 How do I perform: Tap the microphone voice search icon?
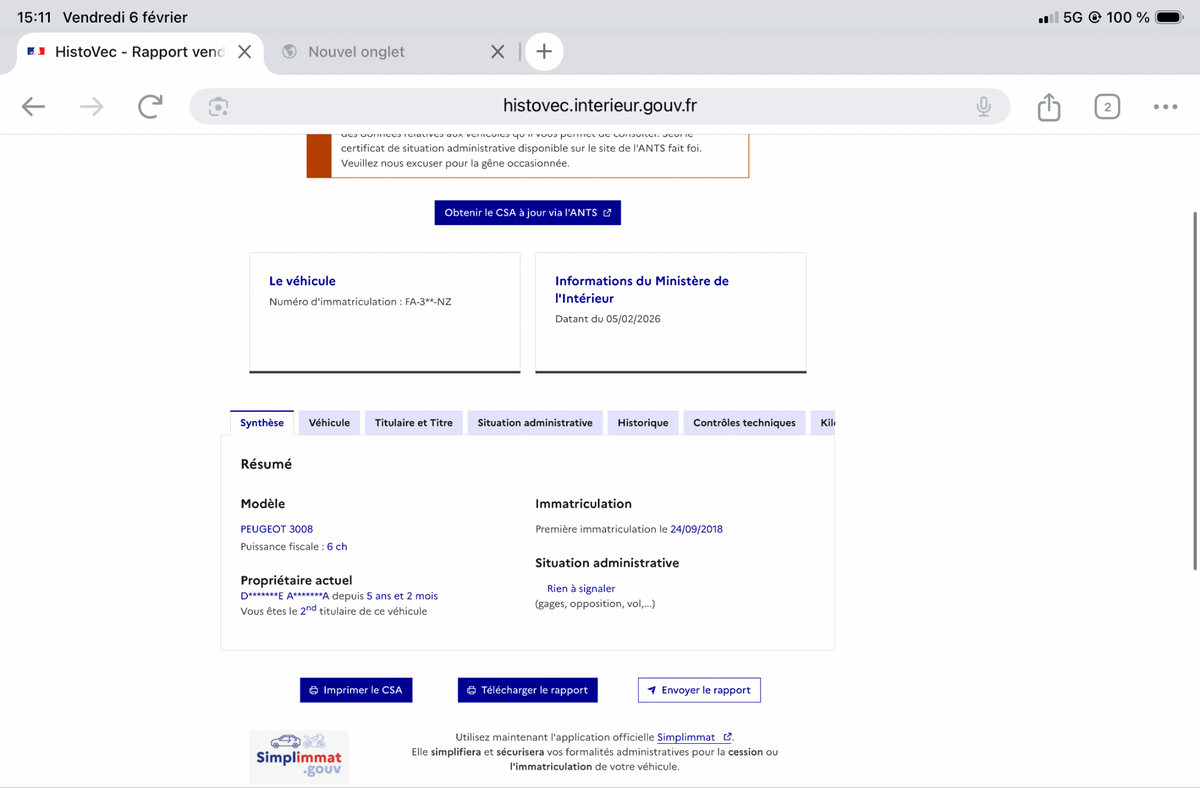[x=984, y=107]
